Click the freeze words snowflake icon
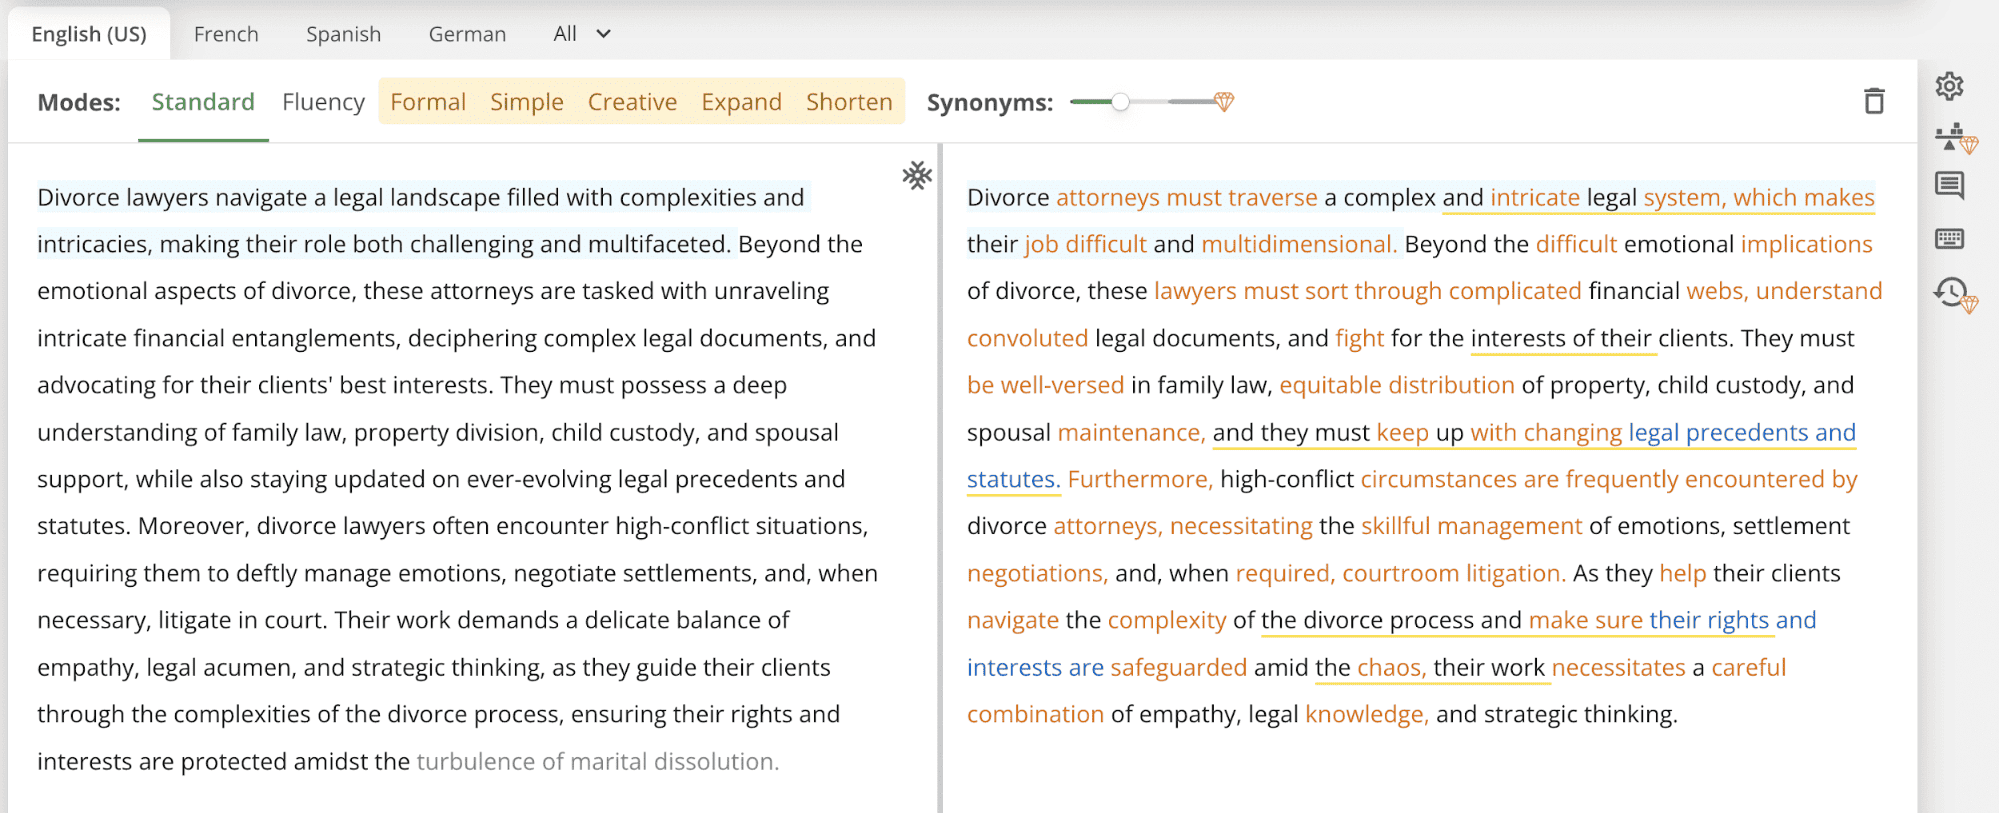 click(x=916, y=176)
